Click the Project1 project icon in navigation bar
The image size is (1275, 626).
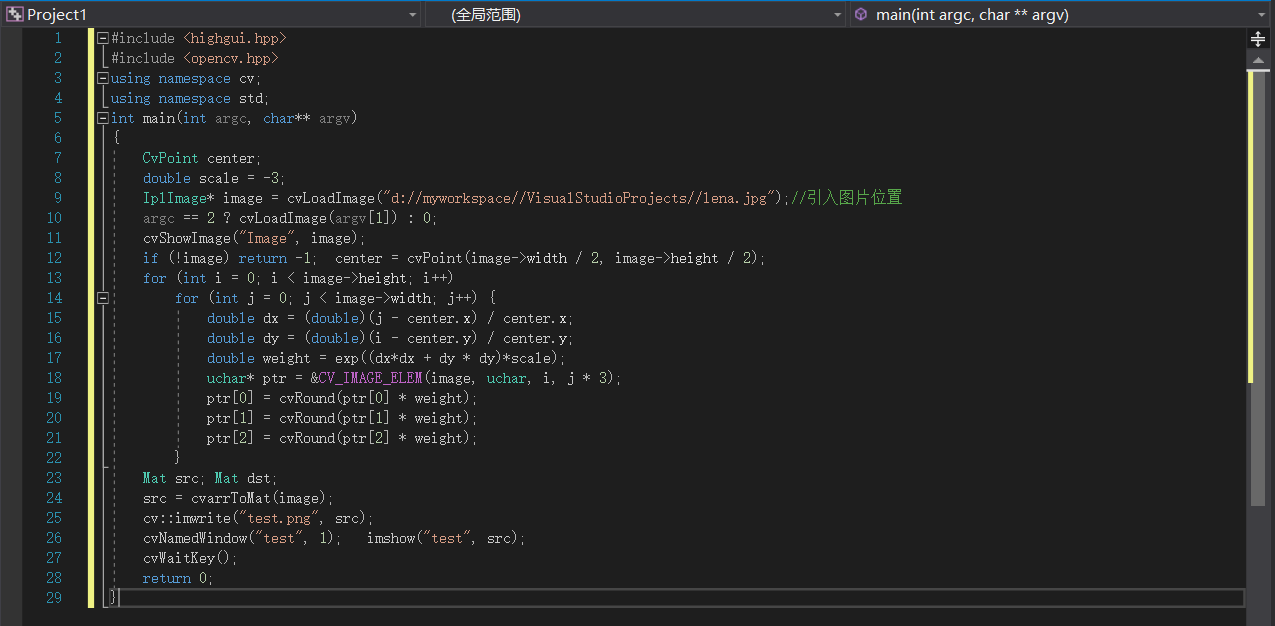pyautogui.click(x=14, y=14)
